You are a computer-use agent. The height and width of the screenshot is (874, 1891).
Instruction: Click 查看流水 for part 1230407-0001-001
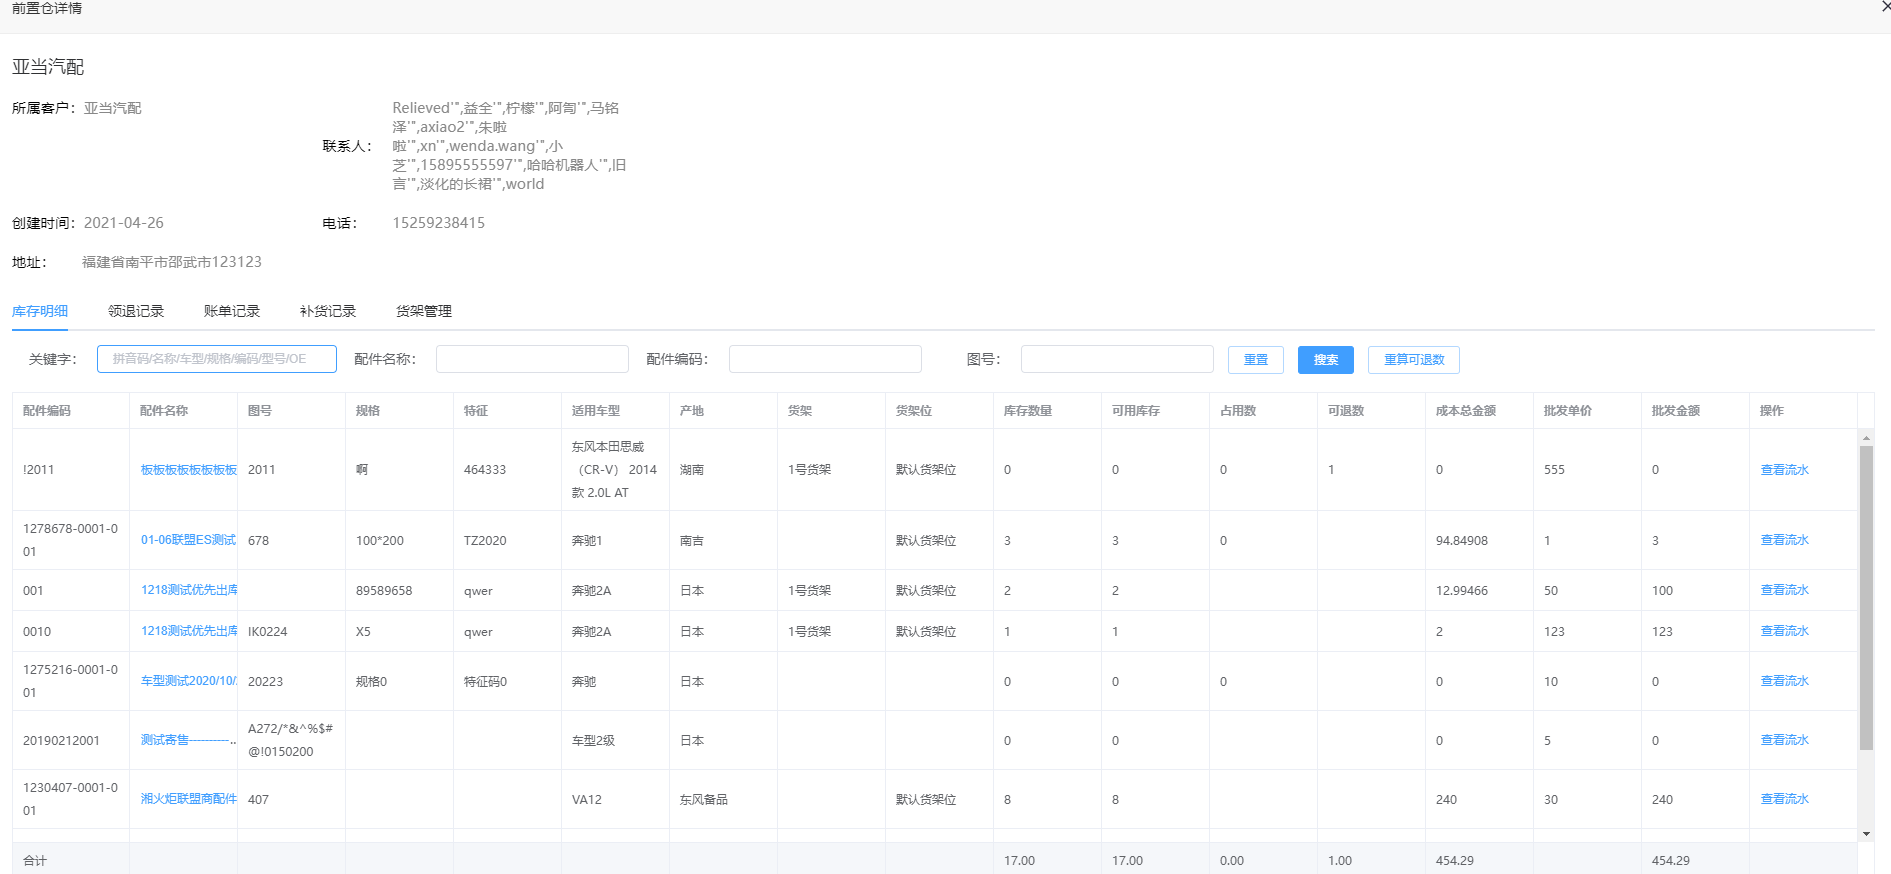pyautogui.click(x=1785, y=799)
